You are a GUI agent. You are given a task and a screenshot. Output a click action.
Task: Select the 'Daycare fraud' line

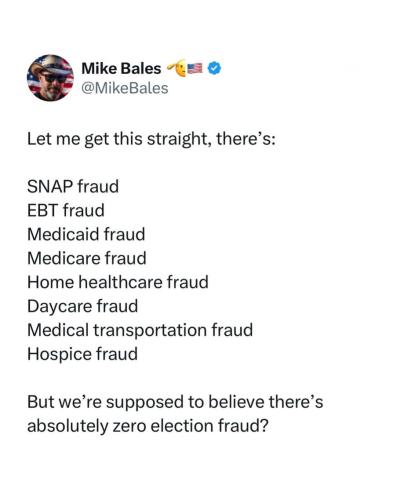tap(82, 306)
